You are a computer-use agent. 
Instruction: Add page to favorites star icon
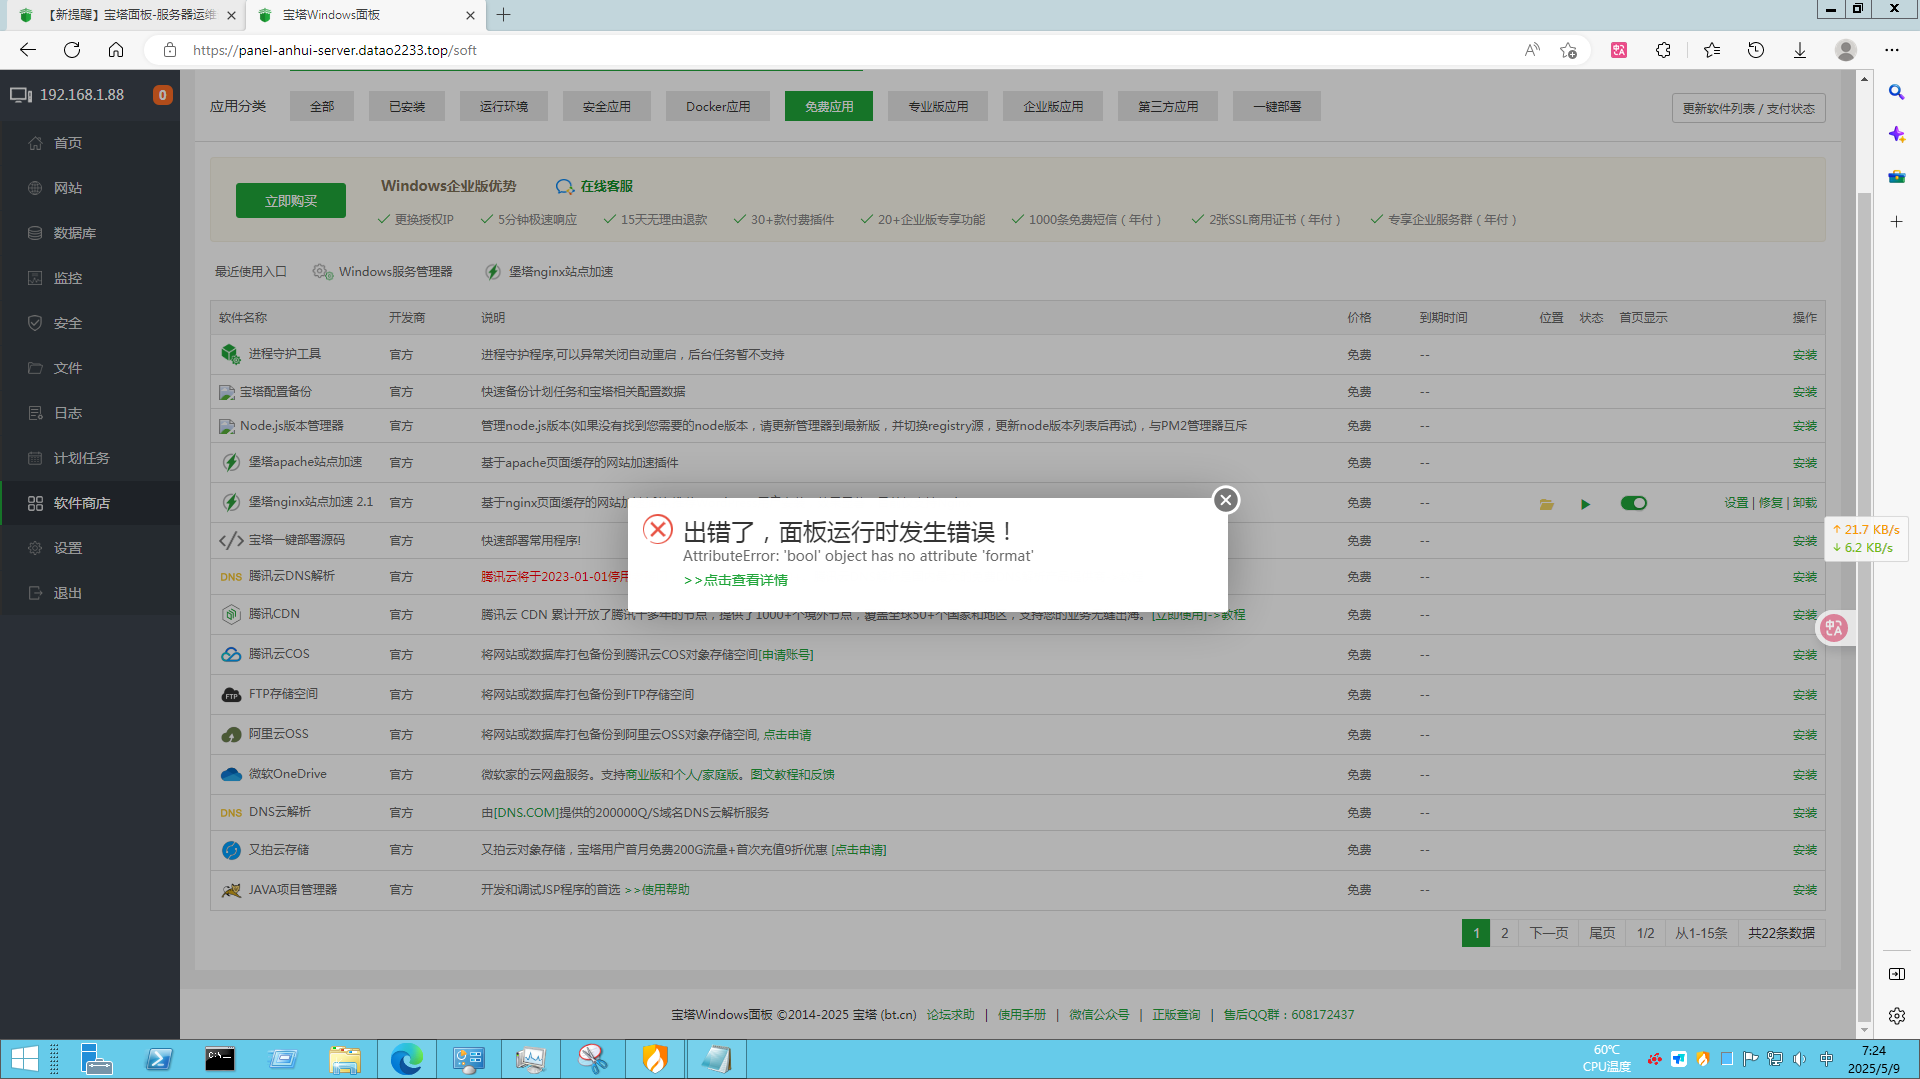click(1568, 50)
